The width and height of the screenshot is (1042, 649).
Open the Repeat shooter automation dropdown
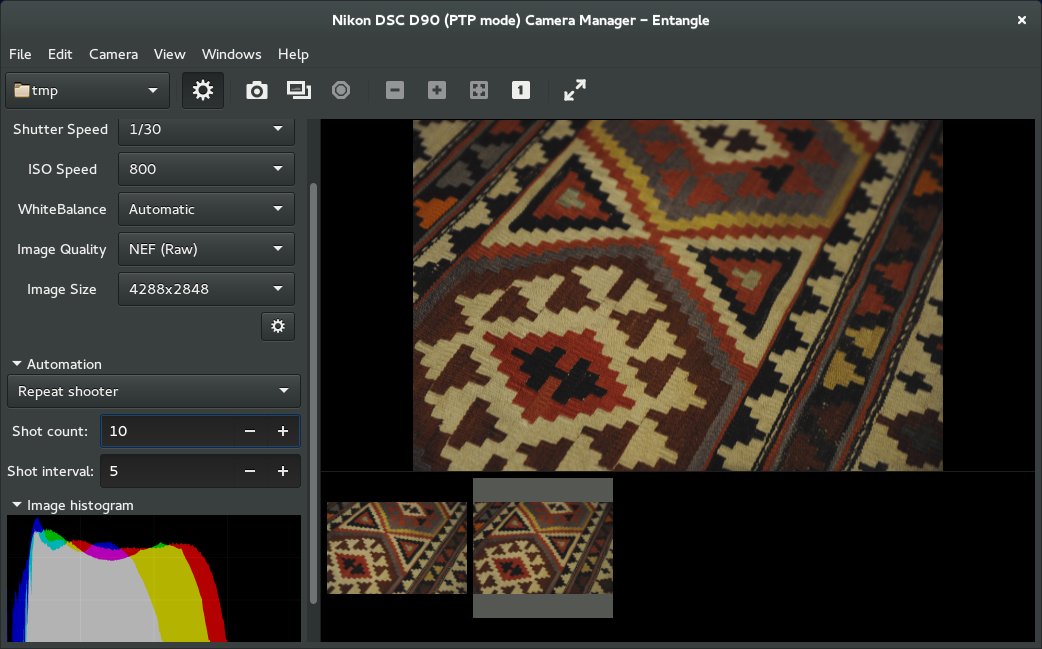154,391
